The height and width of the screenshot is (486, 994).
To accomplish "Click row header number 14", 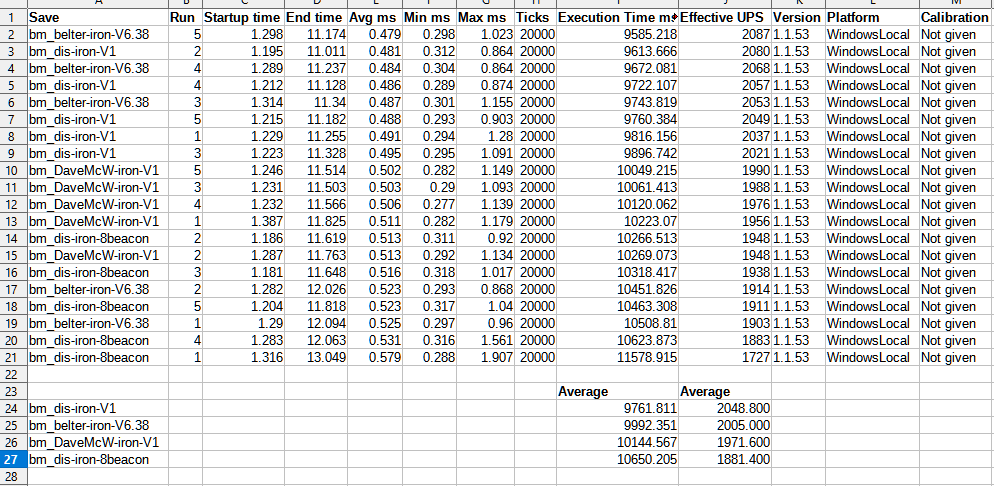I will coord(13,239).
